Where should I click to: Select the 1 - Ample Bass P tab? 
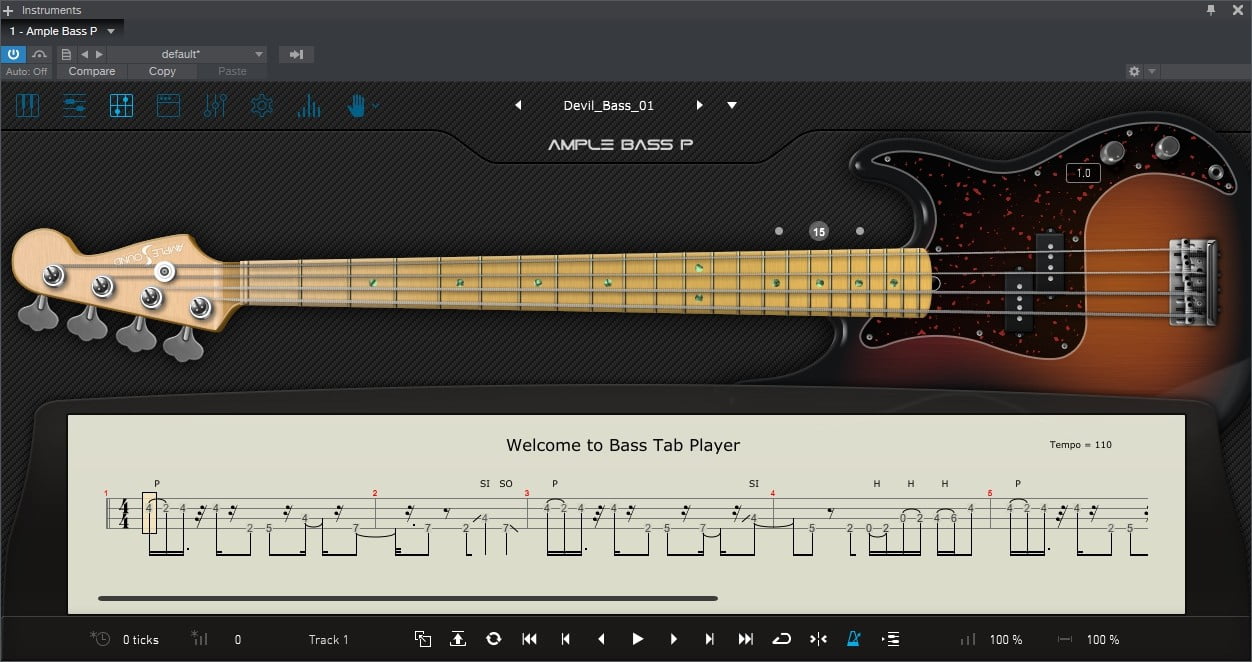click(62, 31)
